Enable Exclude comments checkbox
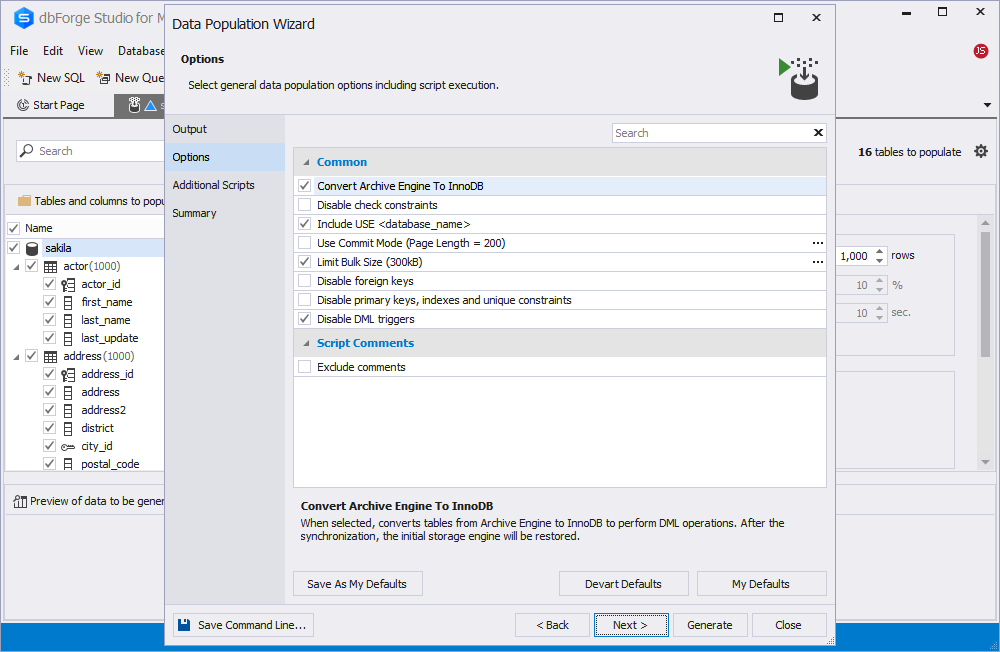This screenshot has width=1000, height=652. point(305,367)
